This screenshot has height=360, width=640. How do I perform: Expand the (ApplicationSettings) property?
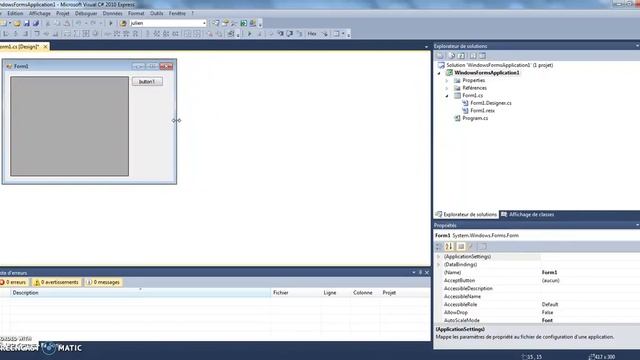point(439,257)
